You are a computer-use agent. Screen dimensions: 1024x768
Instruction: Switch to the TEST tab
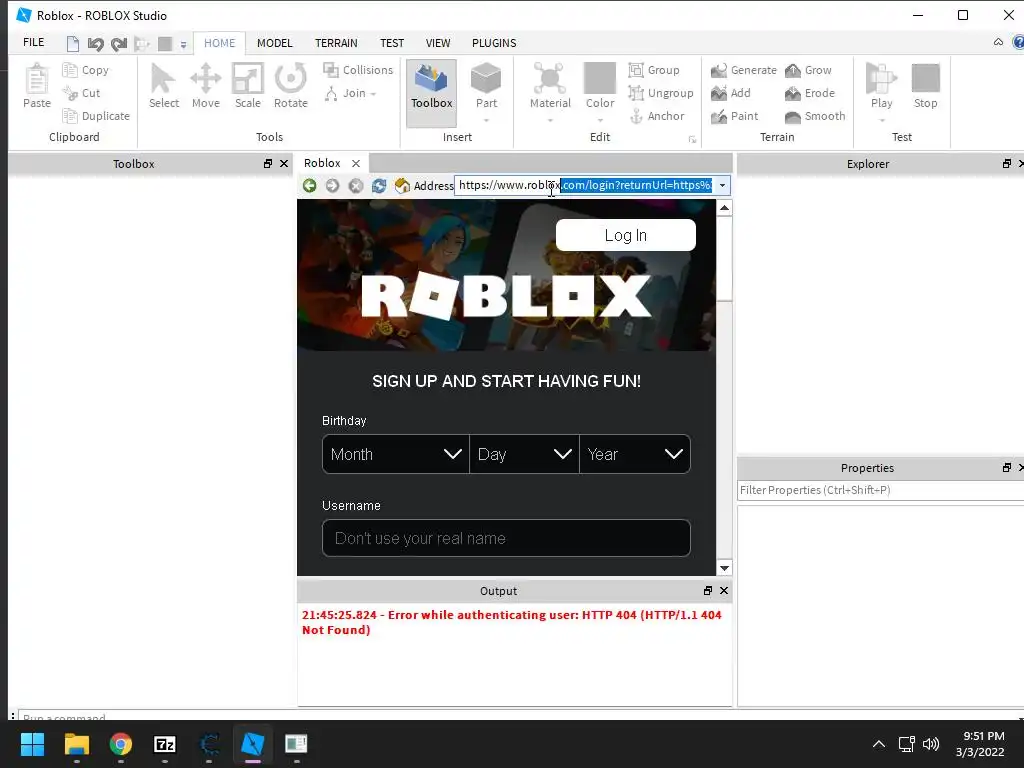[392, 43]
